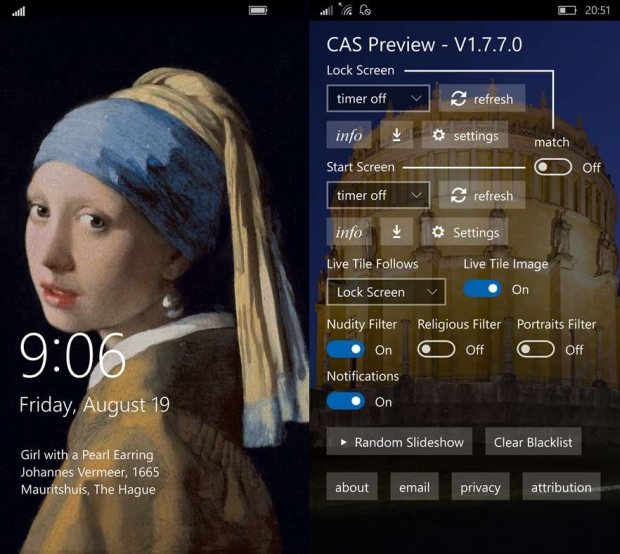Tap the Wi-Fi icon in the status bar
The image size is (620, 554).
point(346,9)
